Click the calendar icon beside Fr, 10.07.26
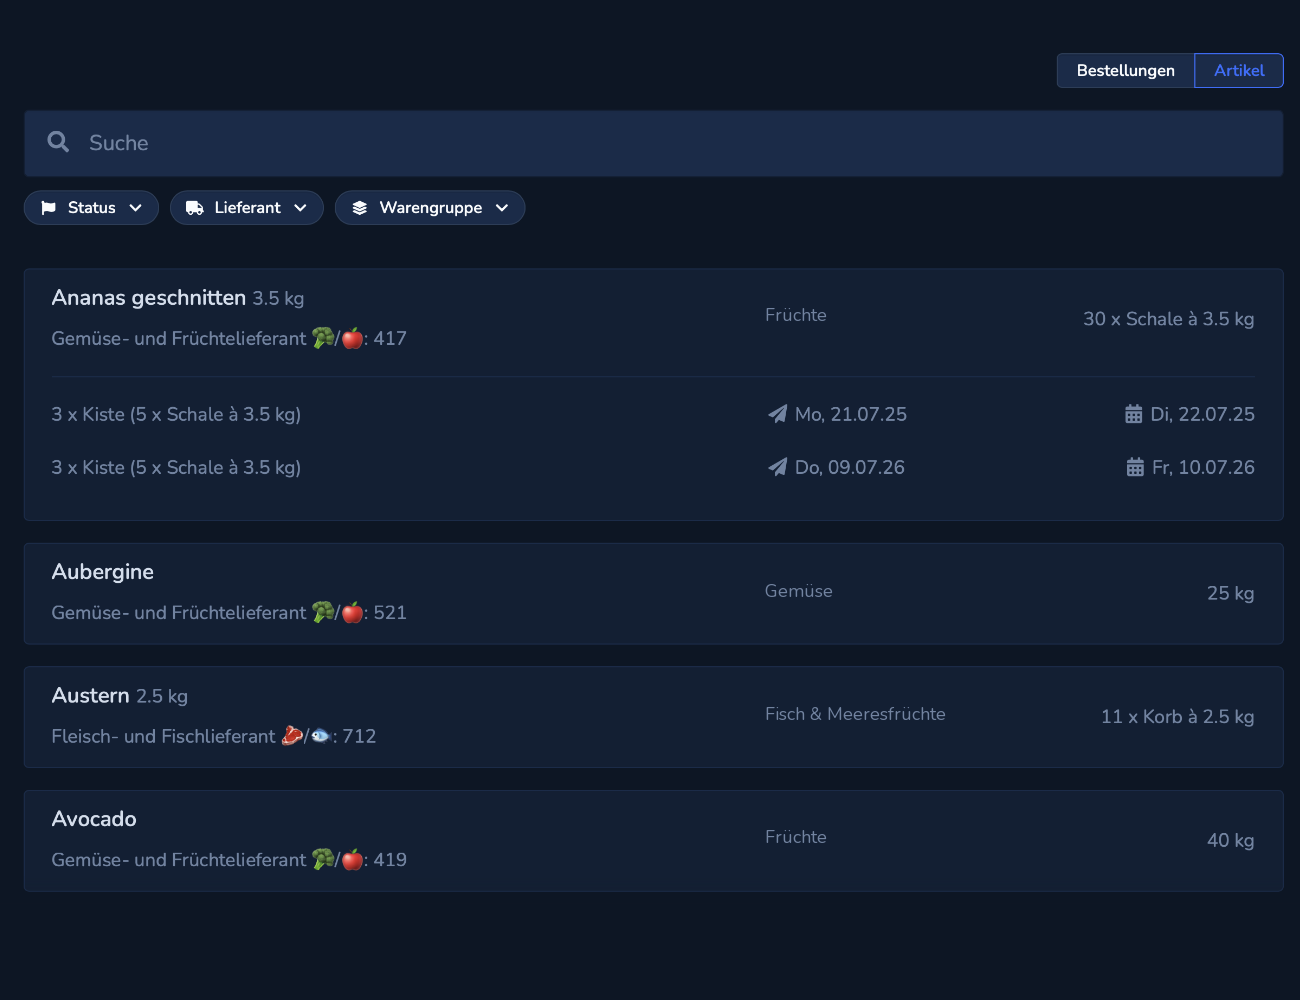The height and width of the screenshot is (1000, 1300). [1135, 467]
